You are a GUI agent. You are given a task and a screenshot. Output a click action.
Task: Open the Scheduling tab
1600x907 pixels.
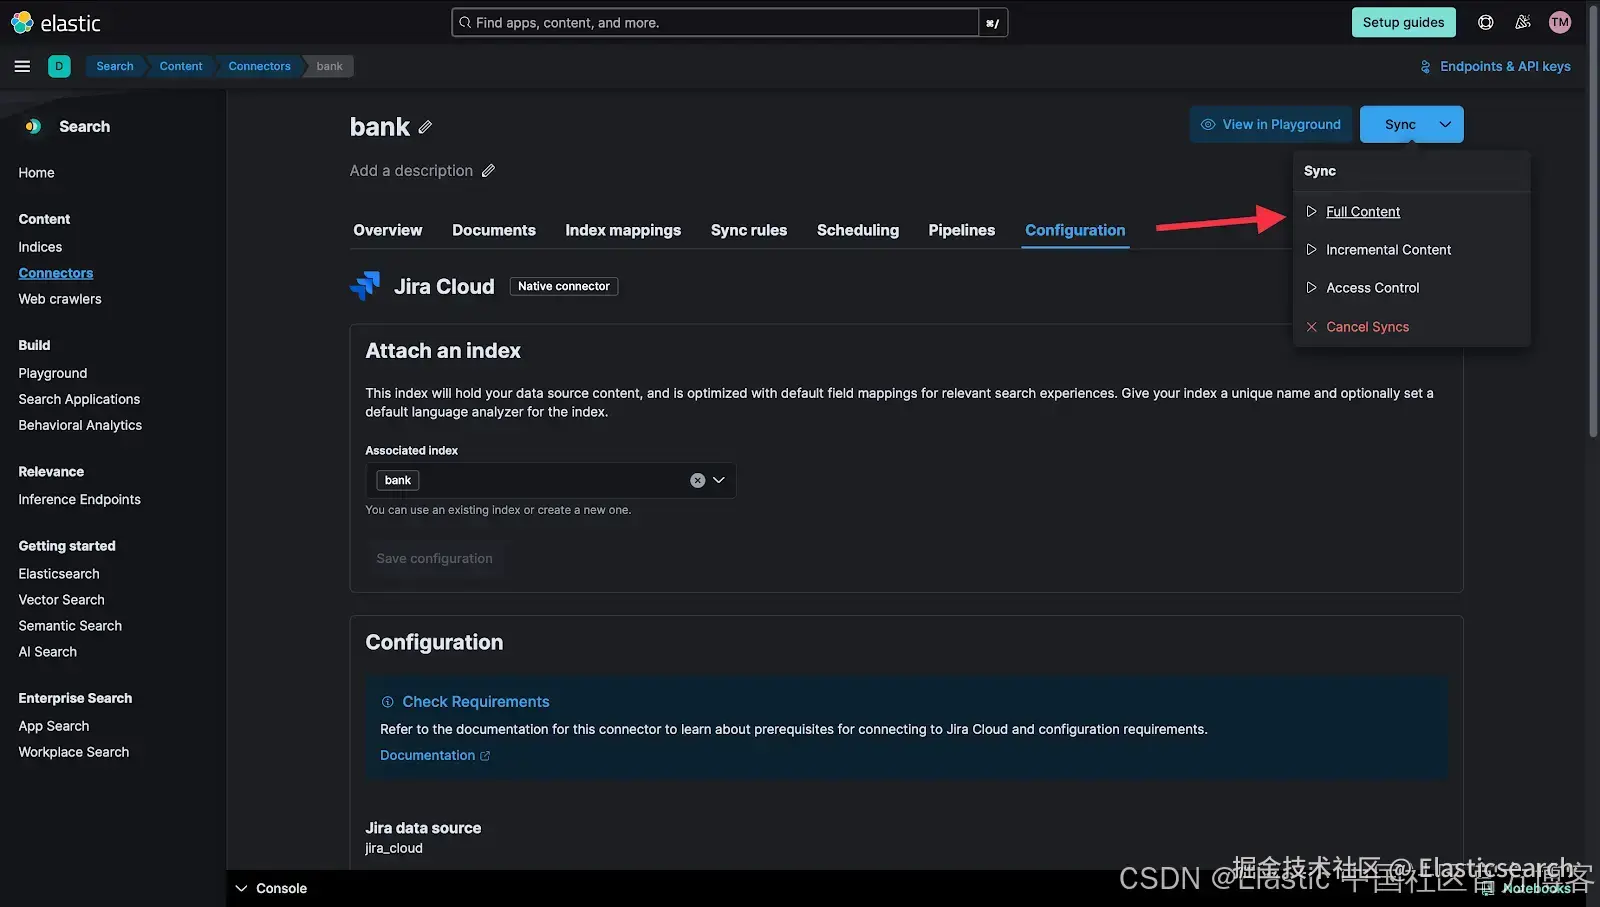pyautogui.click(x=858, y=230)
